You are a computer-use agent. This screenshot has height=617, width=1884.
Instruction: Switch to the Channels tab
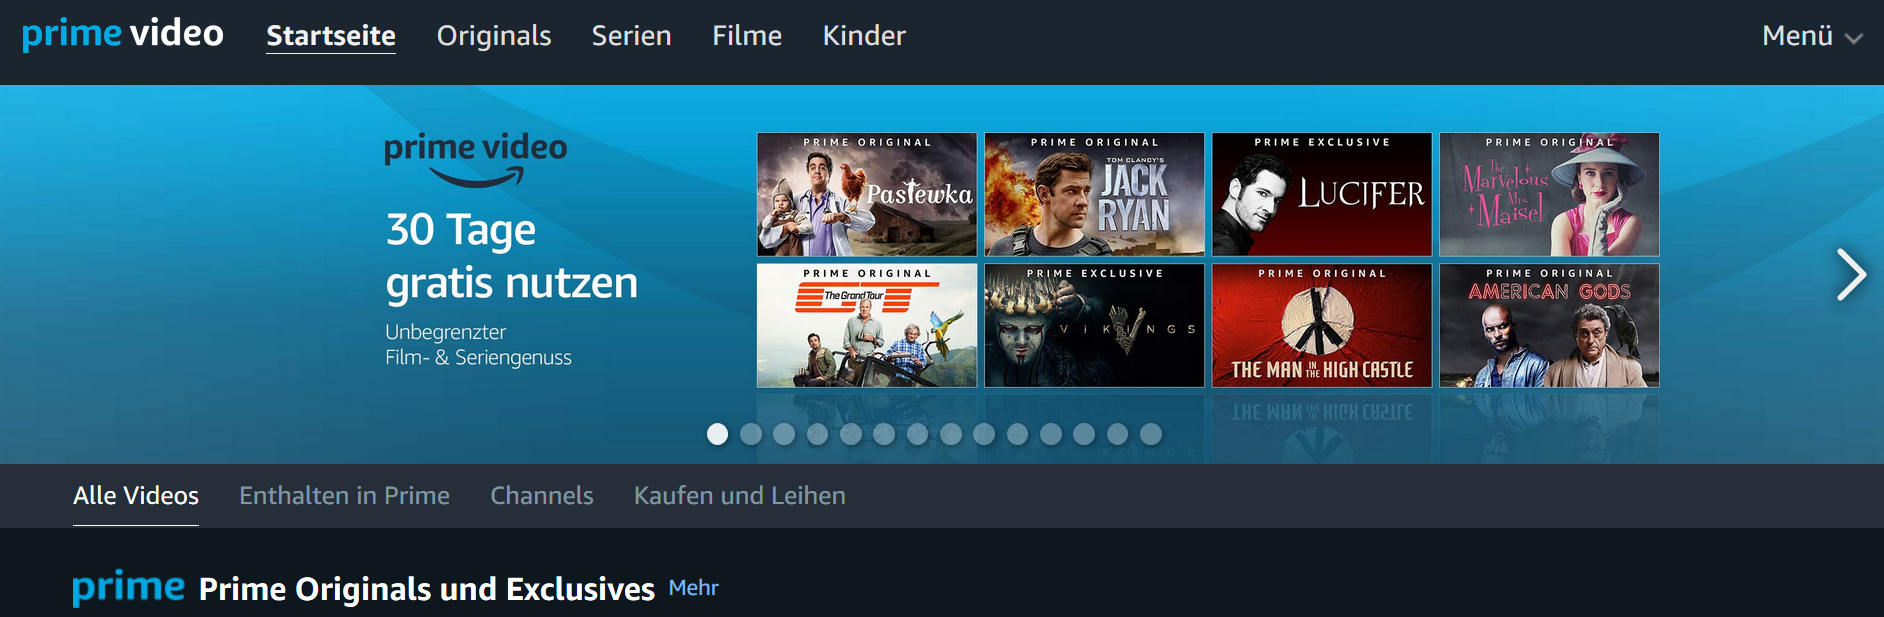[542, 495]
